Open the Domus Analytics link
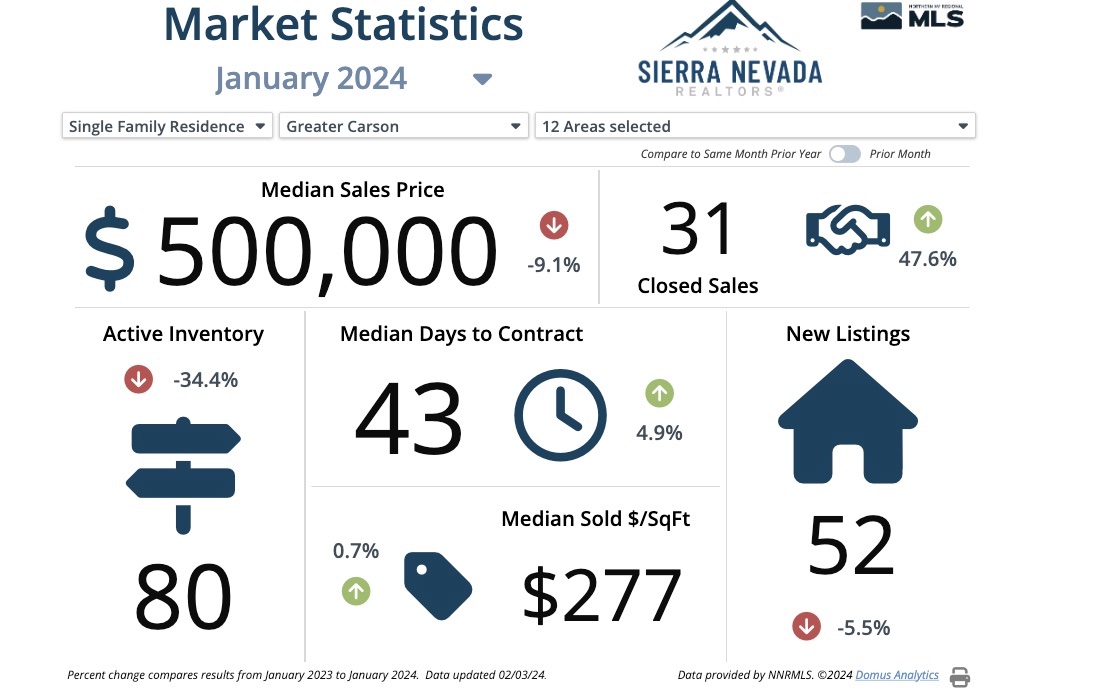1096x691 pixels. point(896,675)
